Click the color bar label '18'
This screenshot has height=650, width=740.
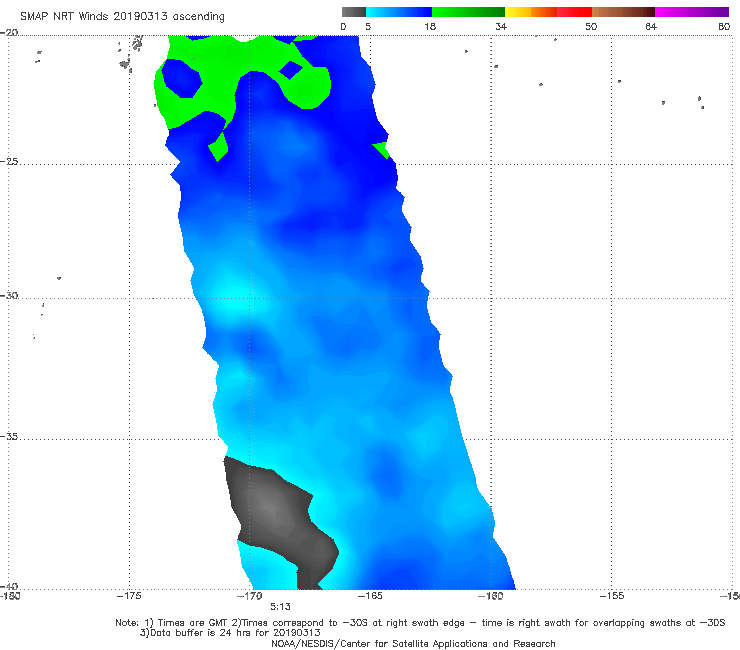[x=430, y=26]
